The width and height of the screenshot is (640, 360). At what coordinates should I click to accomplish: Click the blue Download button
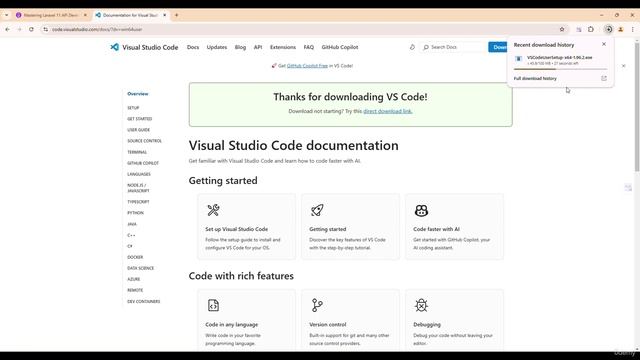point(498,47)
